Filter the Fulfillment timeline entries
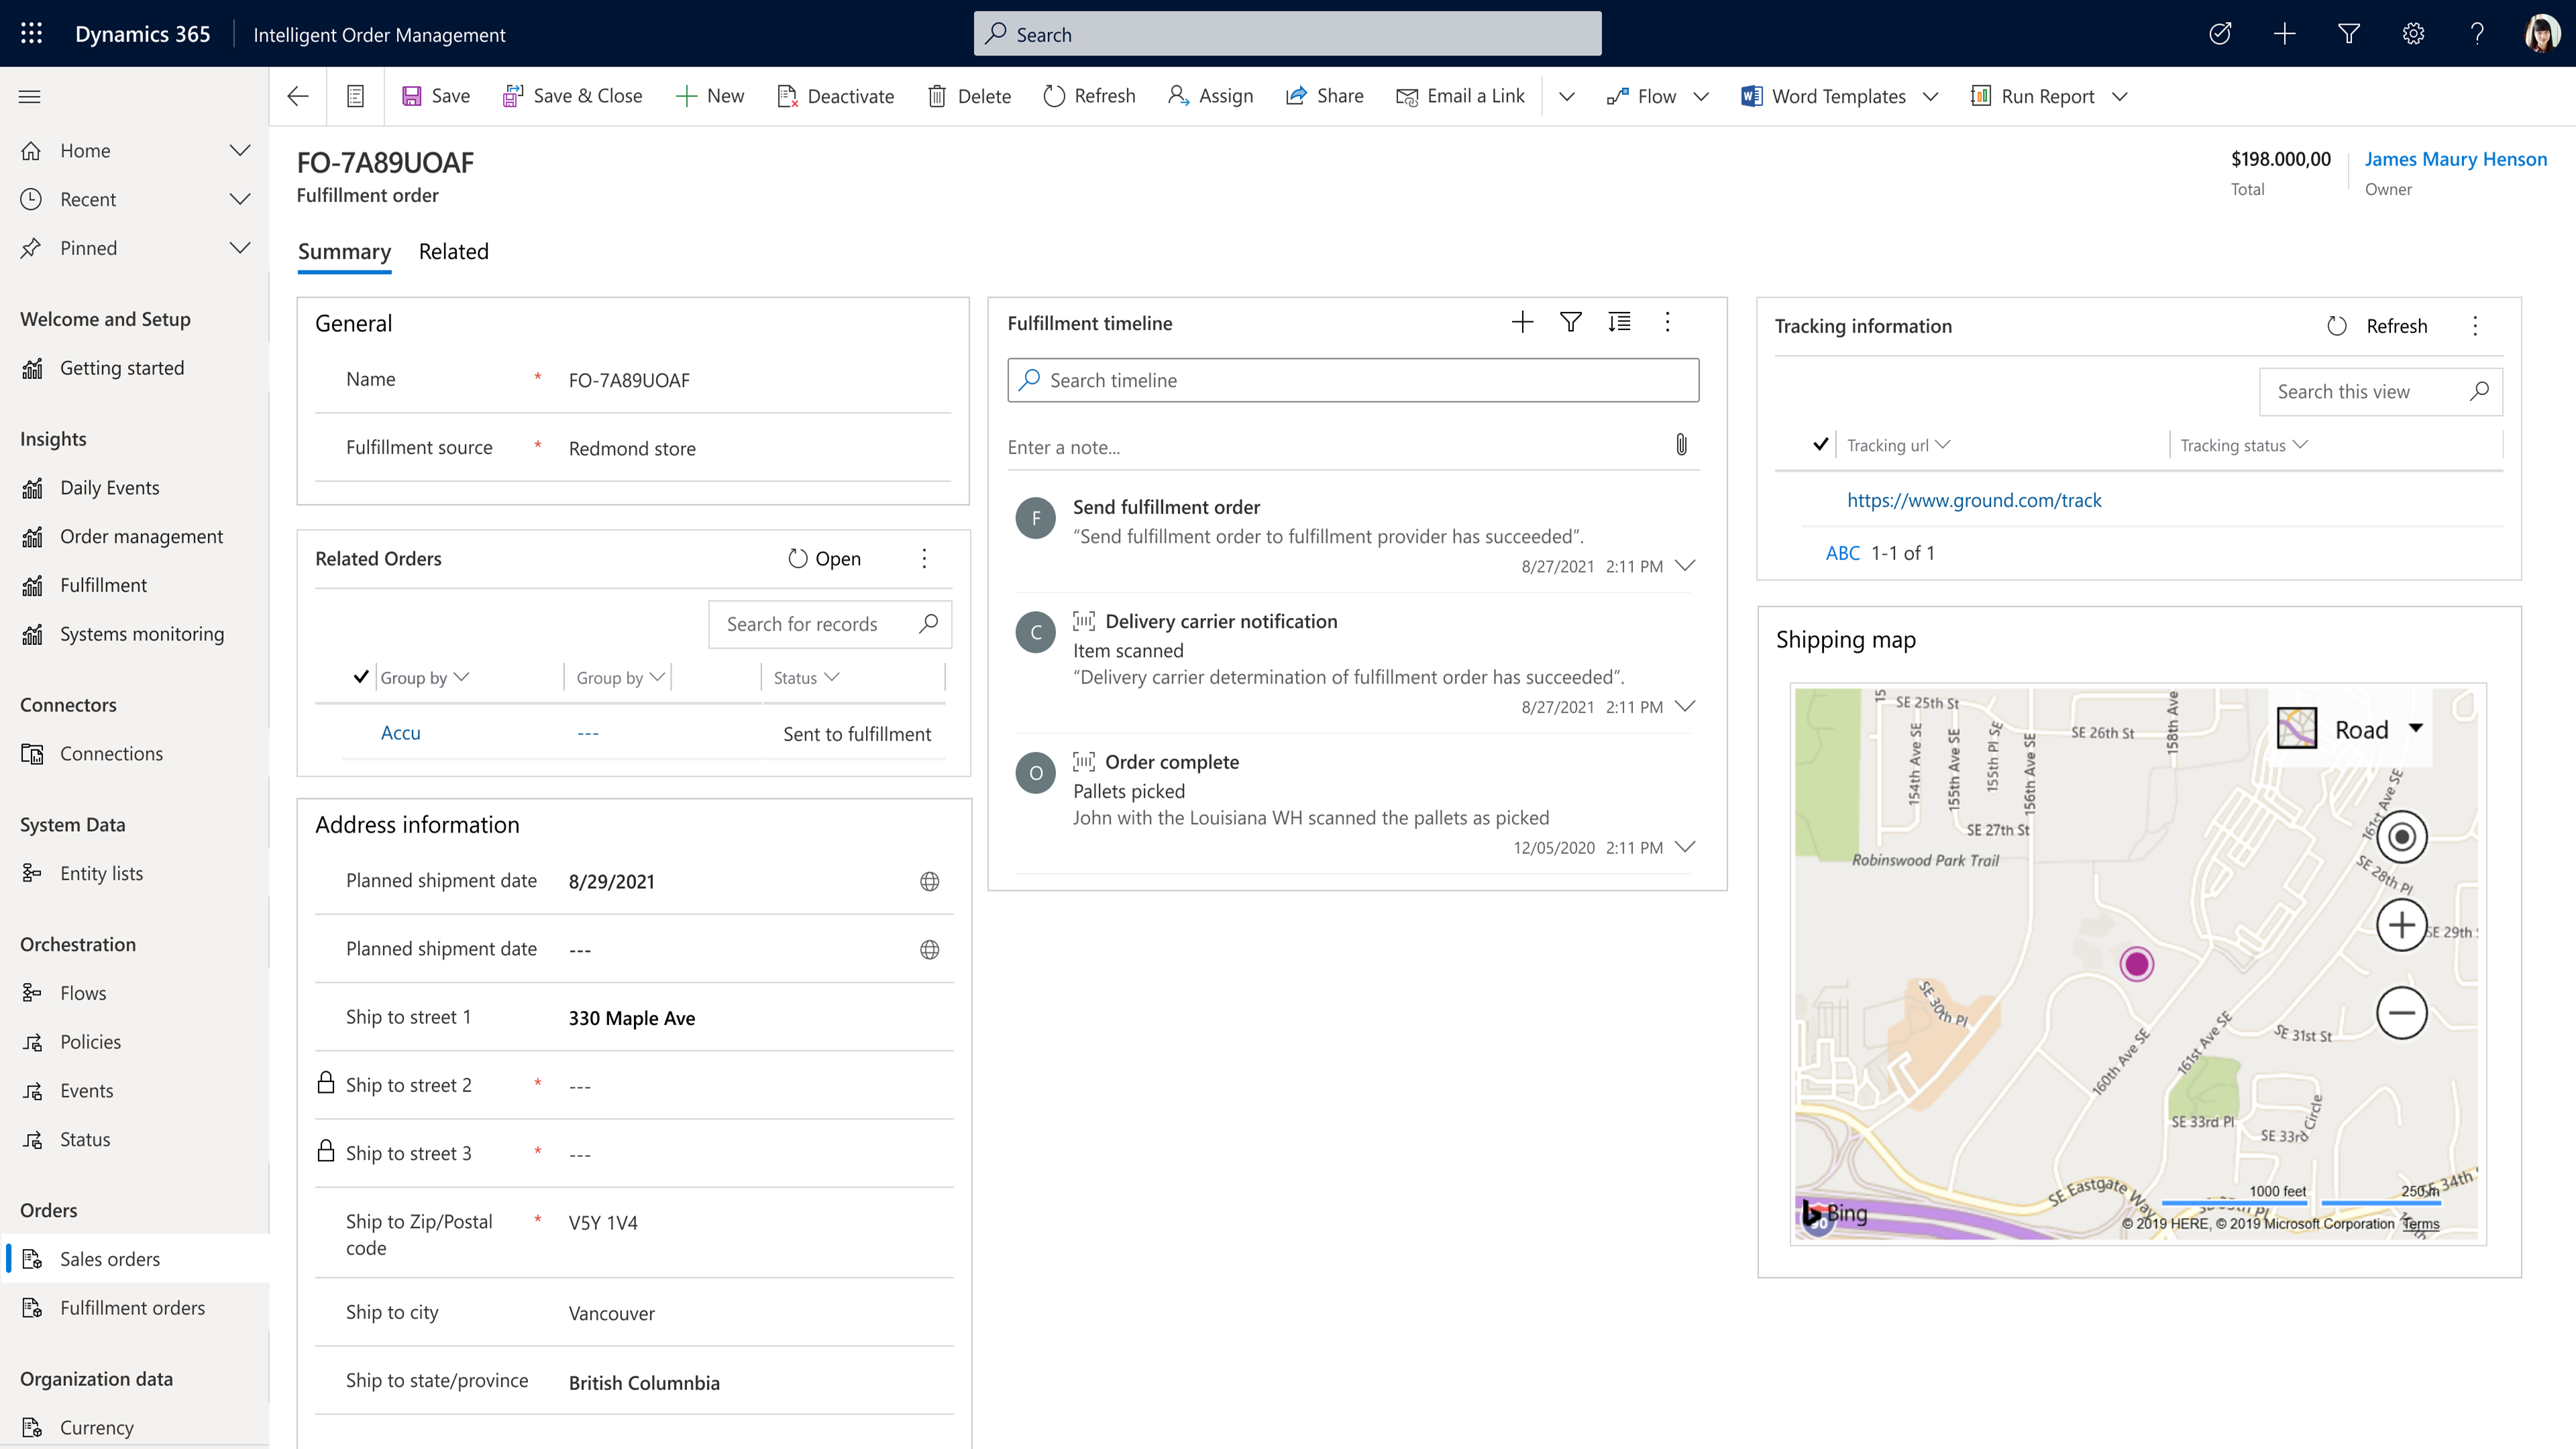Screen dimensions: 2576x1449 (1570, 322)
